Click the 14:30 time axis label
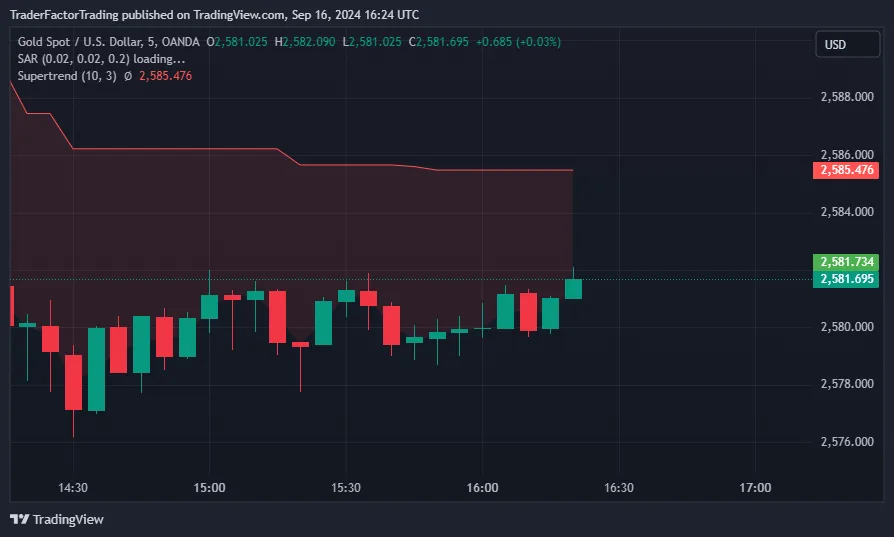 [x=73, y=488]
